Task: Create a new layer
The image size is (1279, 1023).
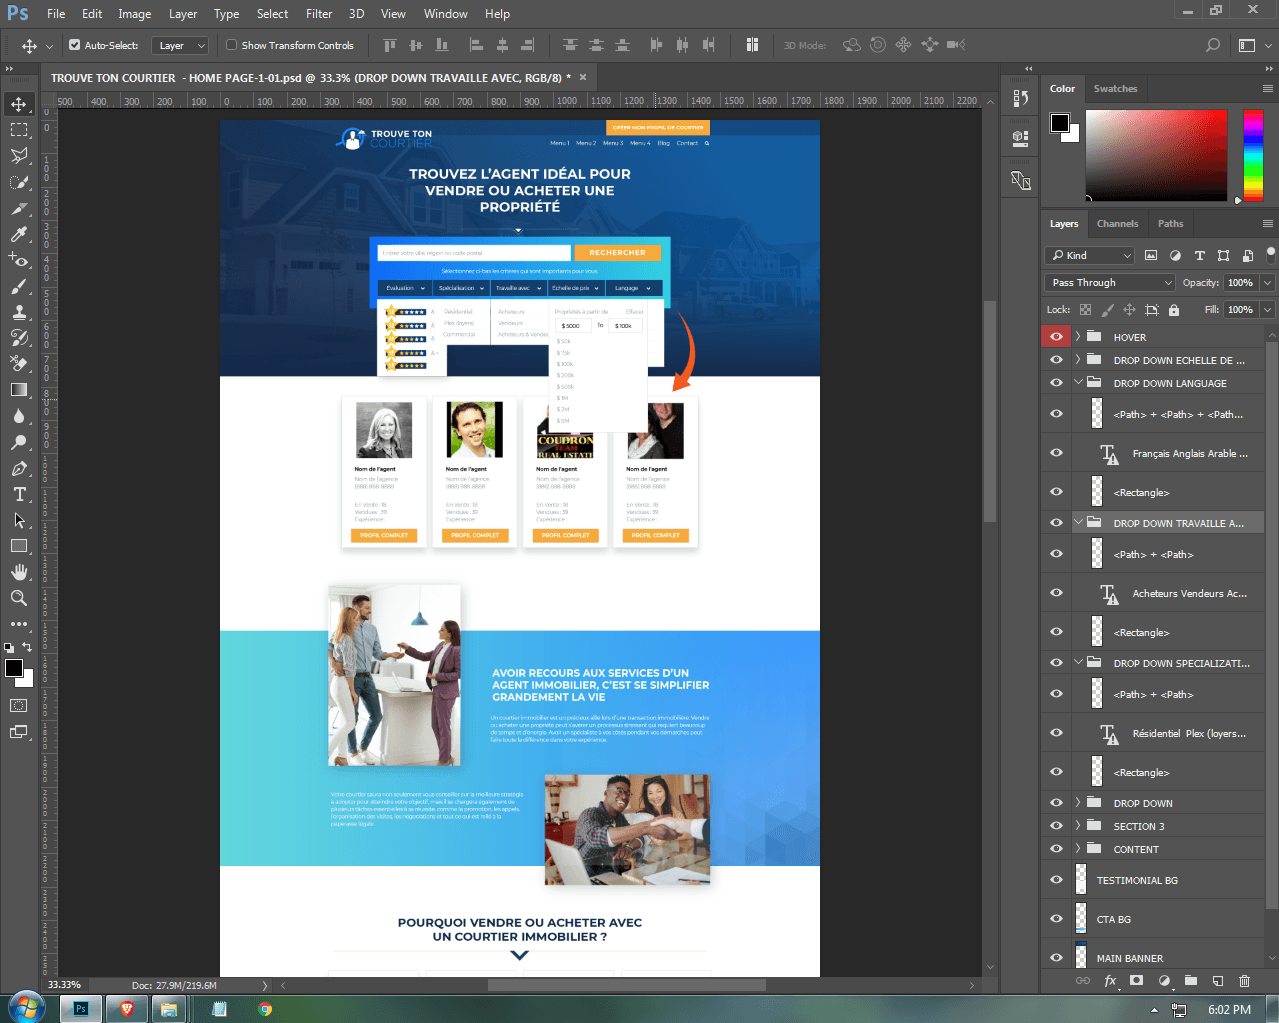Action: 1218,981
